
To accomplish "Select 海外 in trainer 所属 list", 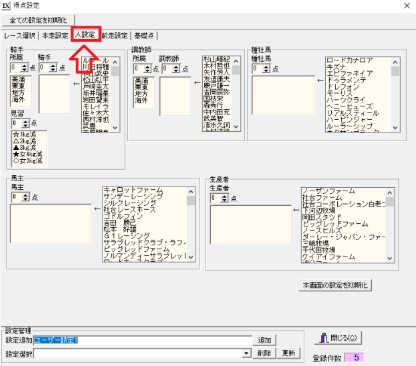I will (141, 100).
